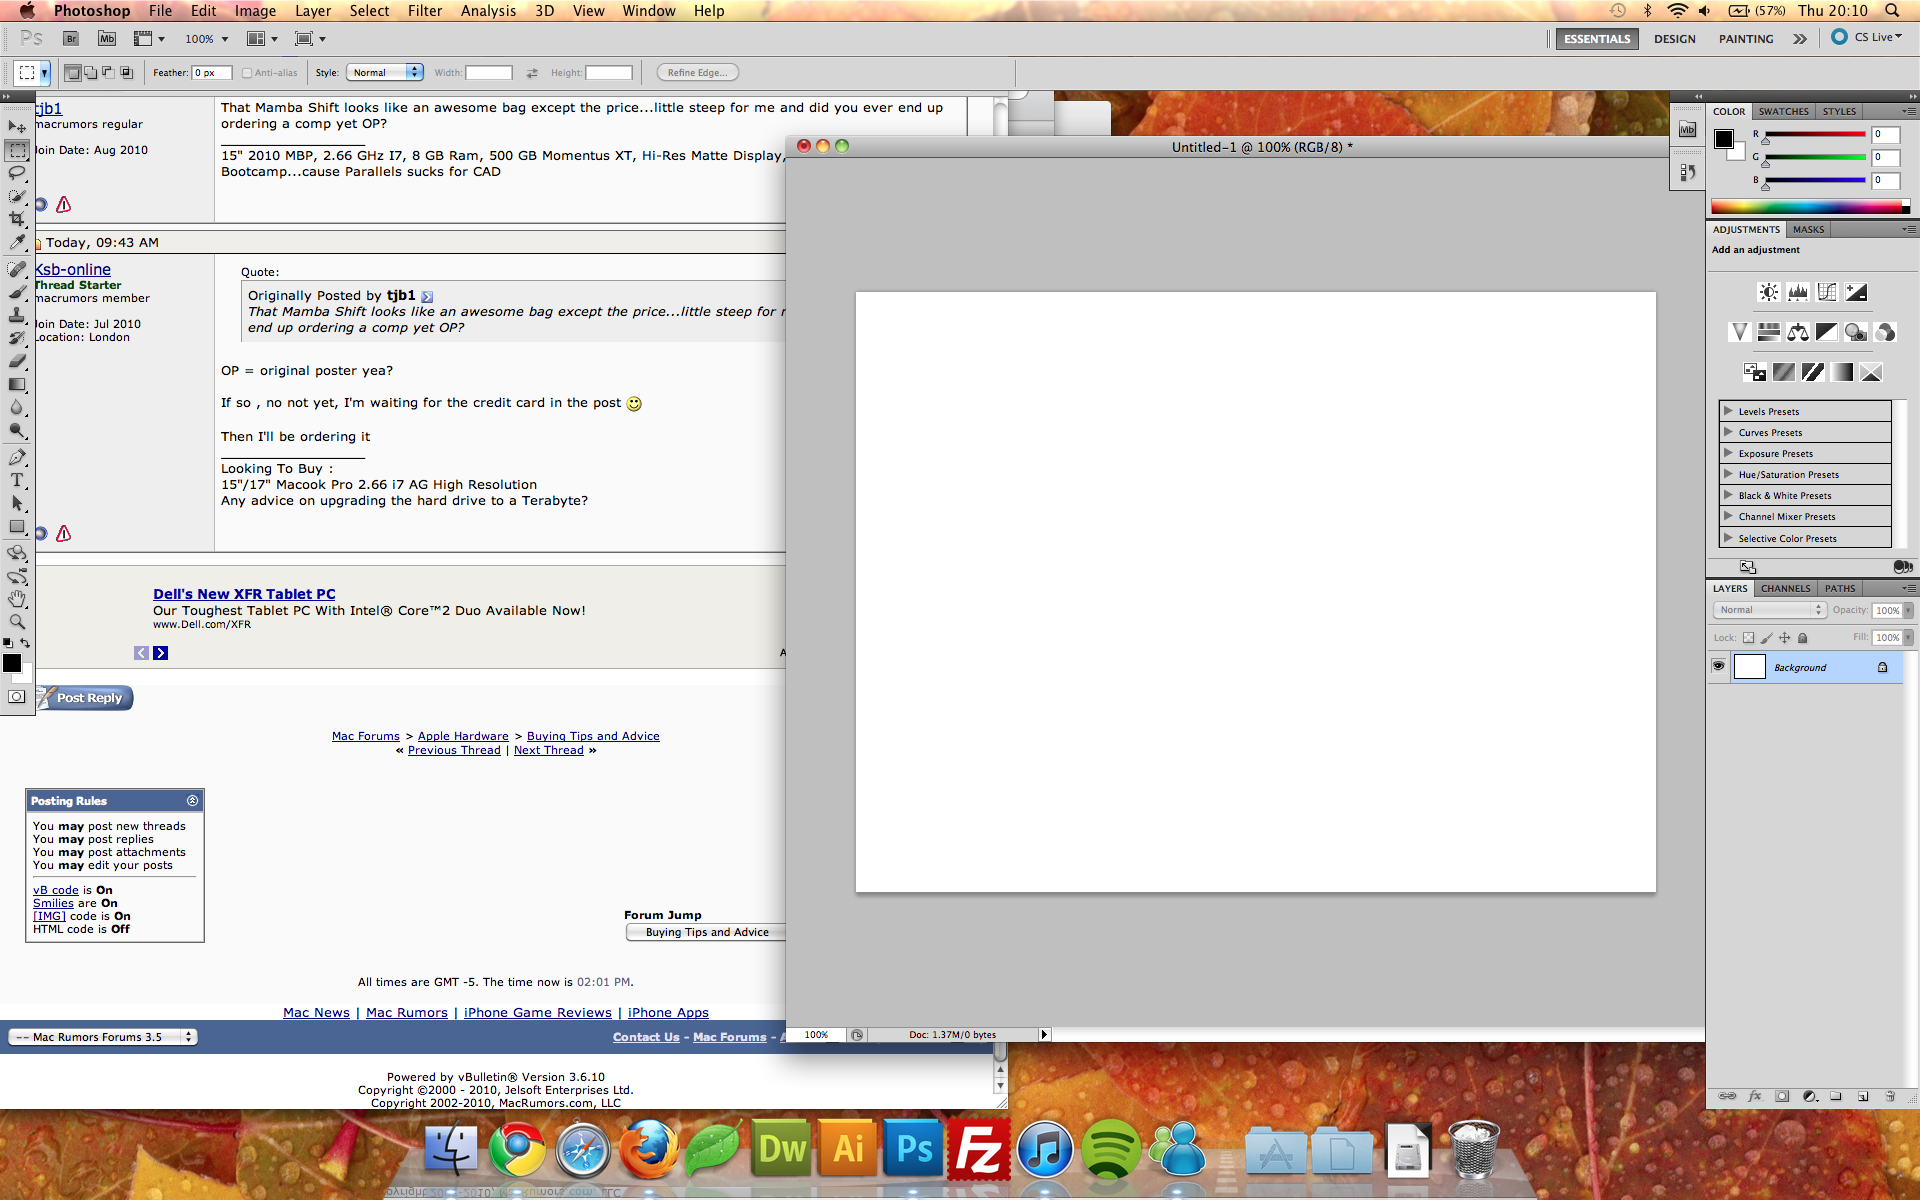1920x1200 pixels.
Task: Choose Subtract from selection mode
Action: [x=109, y=73]
